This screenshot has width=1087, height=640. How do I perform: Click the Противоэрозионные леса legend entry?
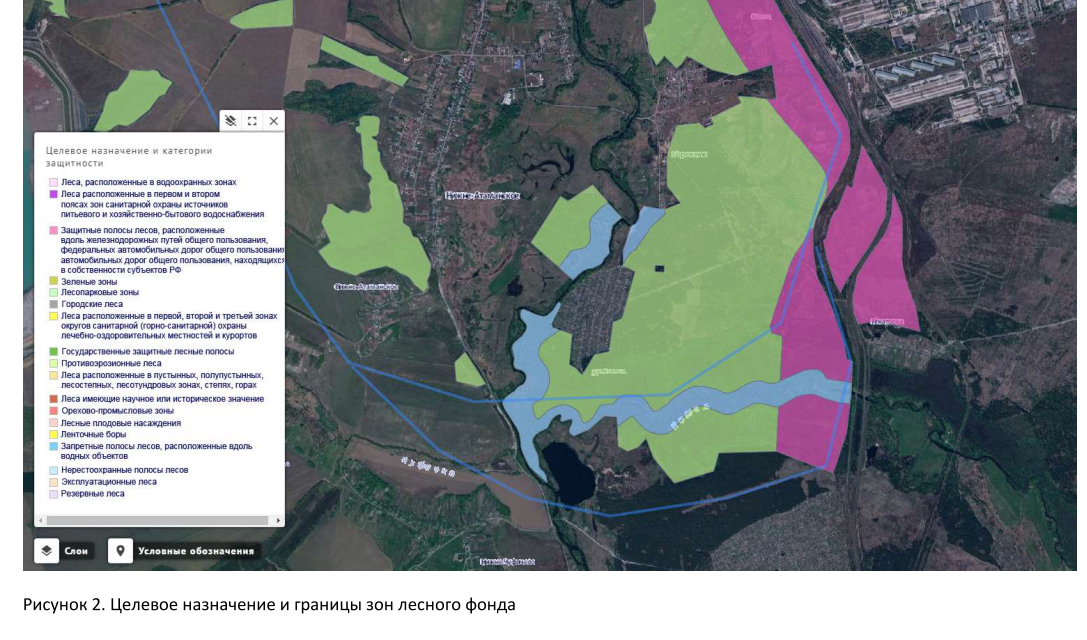point(110,364)
